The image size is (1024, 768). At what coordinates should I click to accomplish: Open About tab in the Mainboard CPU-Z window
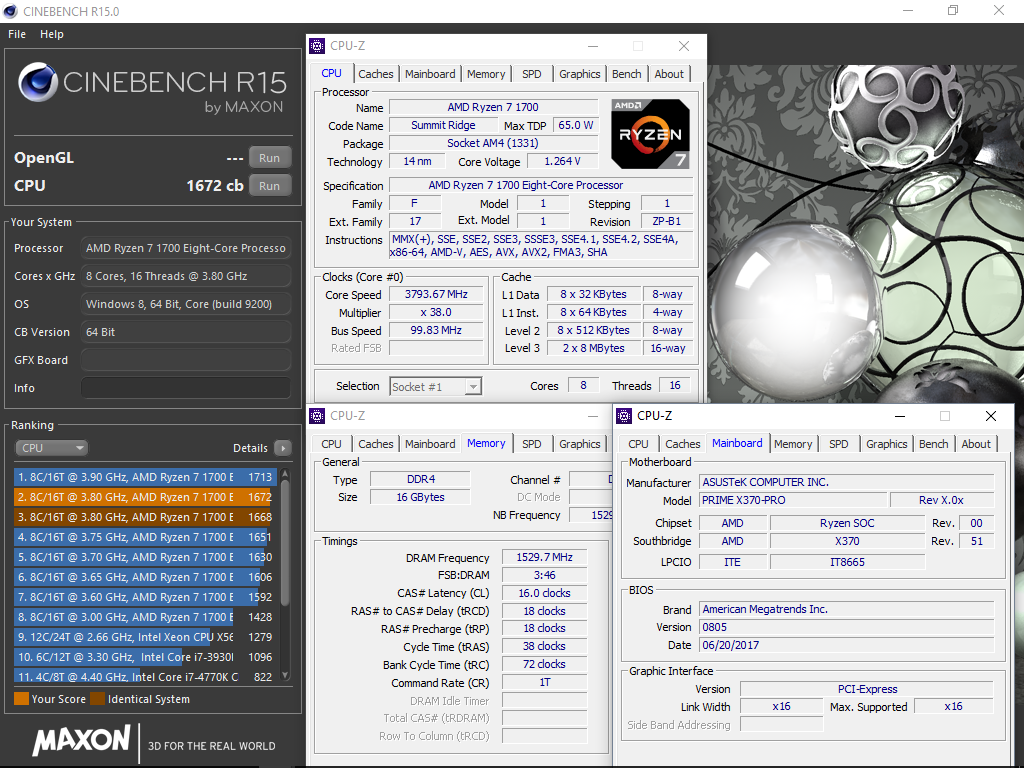point(976,444)
